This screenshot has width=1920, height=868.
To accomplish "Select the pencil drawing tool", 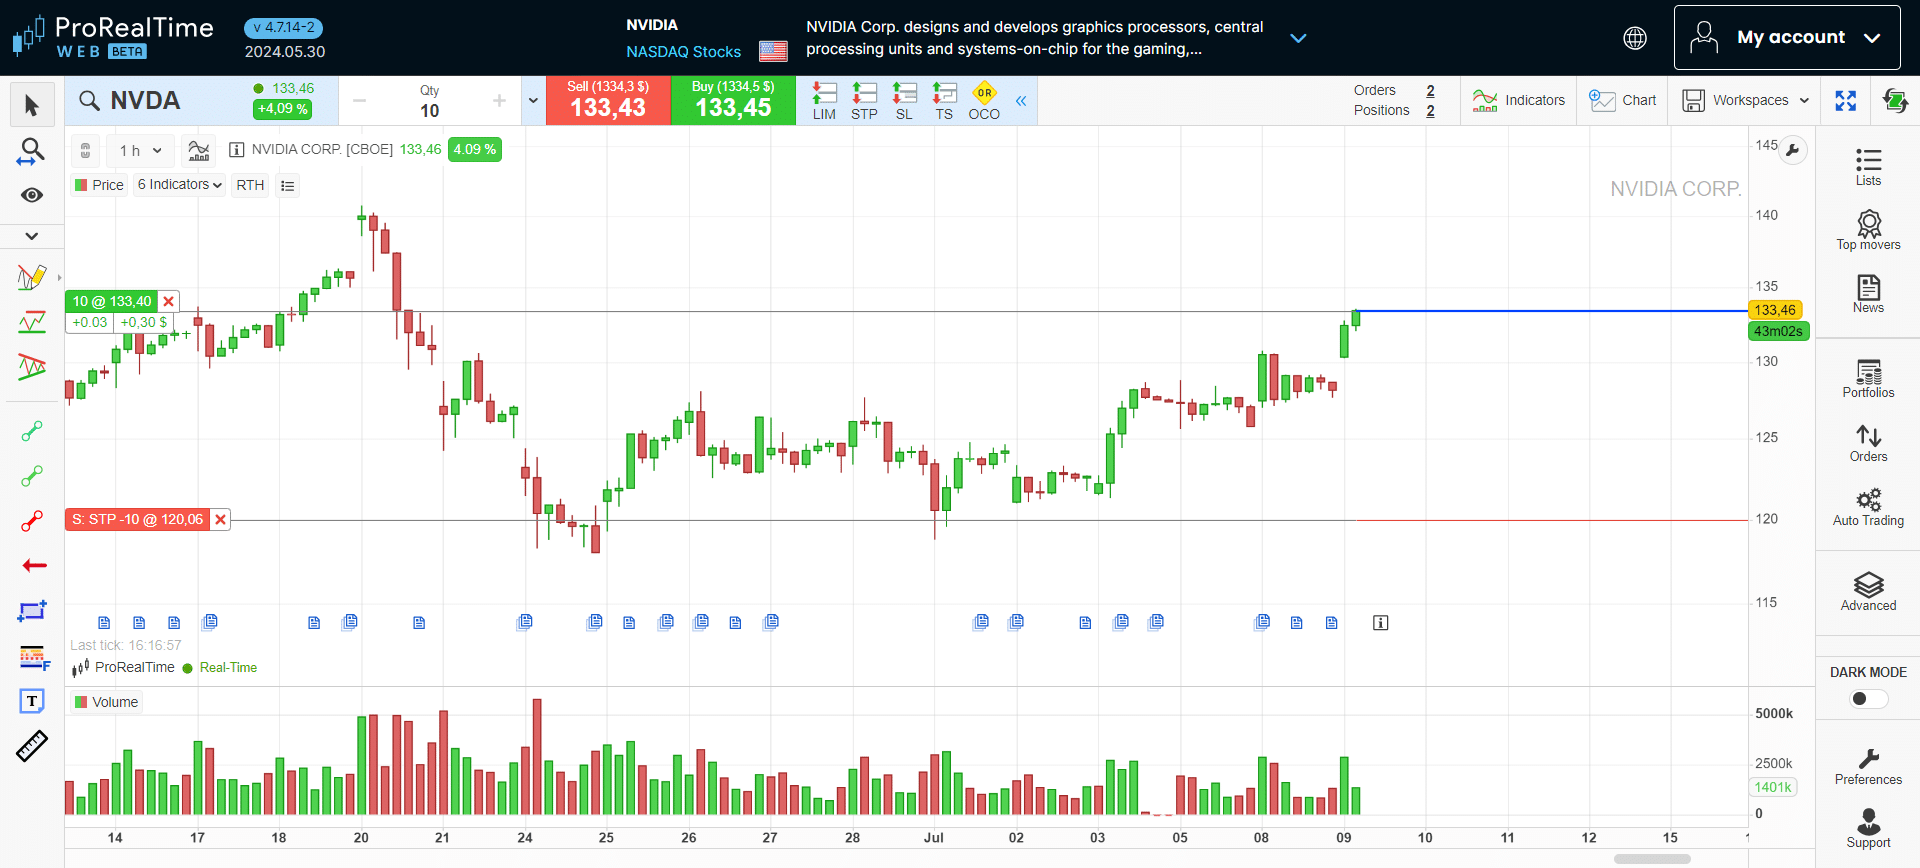I will click(32, 277).
